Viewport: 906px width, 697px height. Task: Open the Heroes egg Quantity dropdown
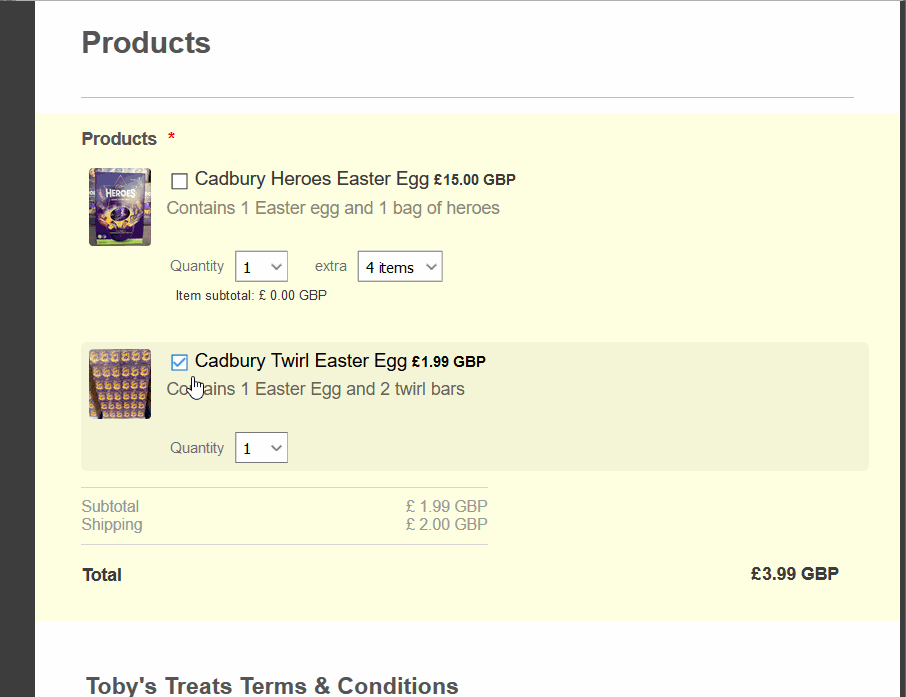(261, 267)
